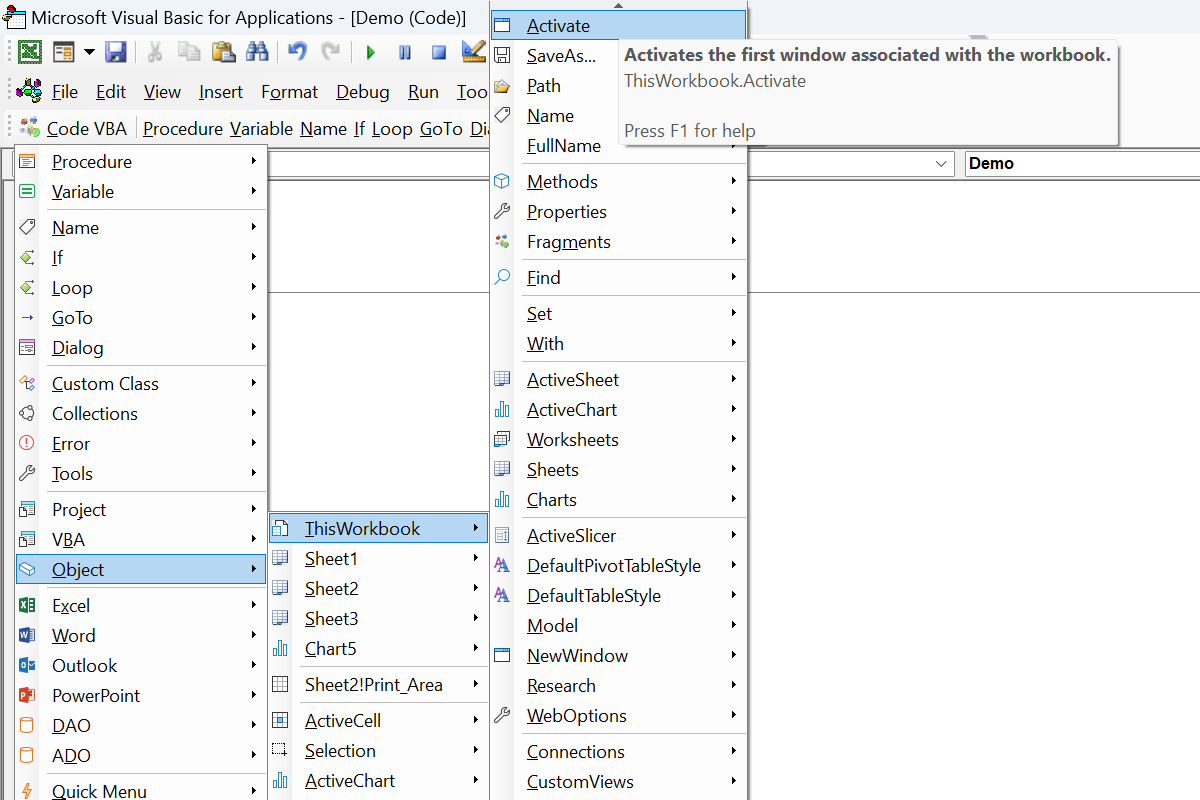Click the If button on the Code VBA toolbar
This screenshot has width=1200, height=800.
[360, 128]
